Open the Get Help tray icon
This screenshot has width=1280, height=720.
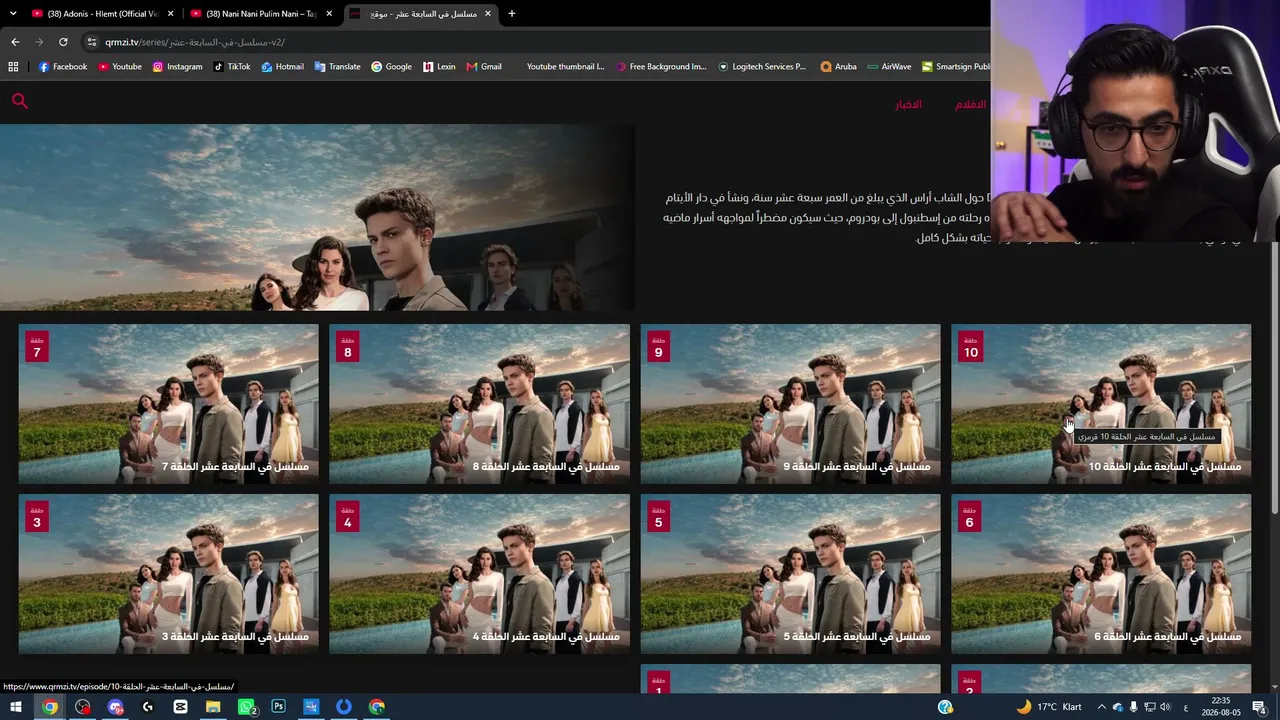(945, 707)
